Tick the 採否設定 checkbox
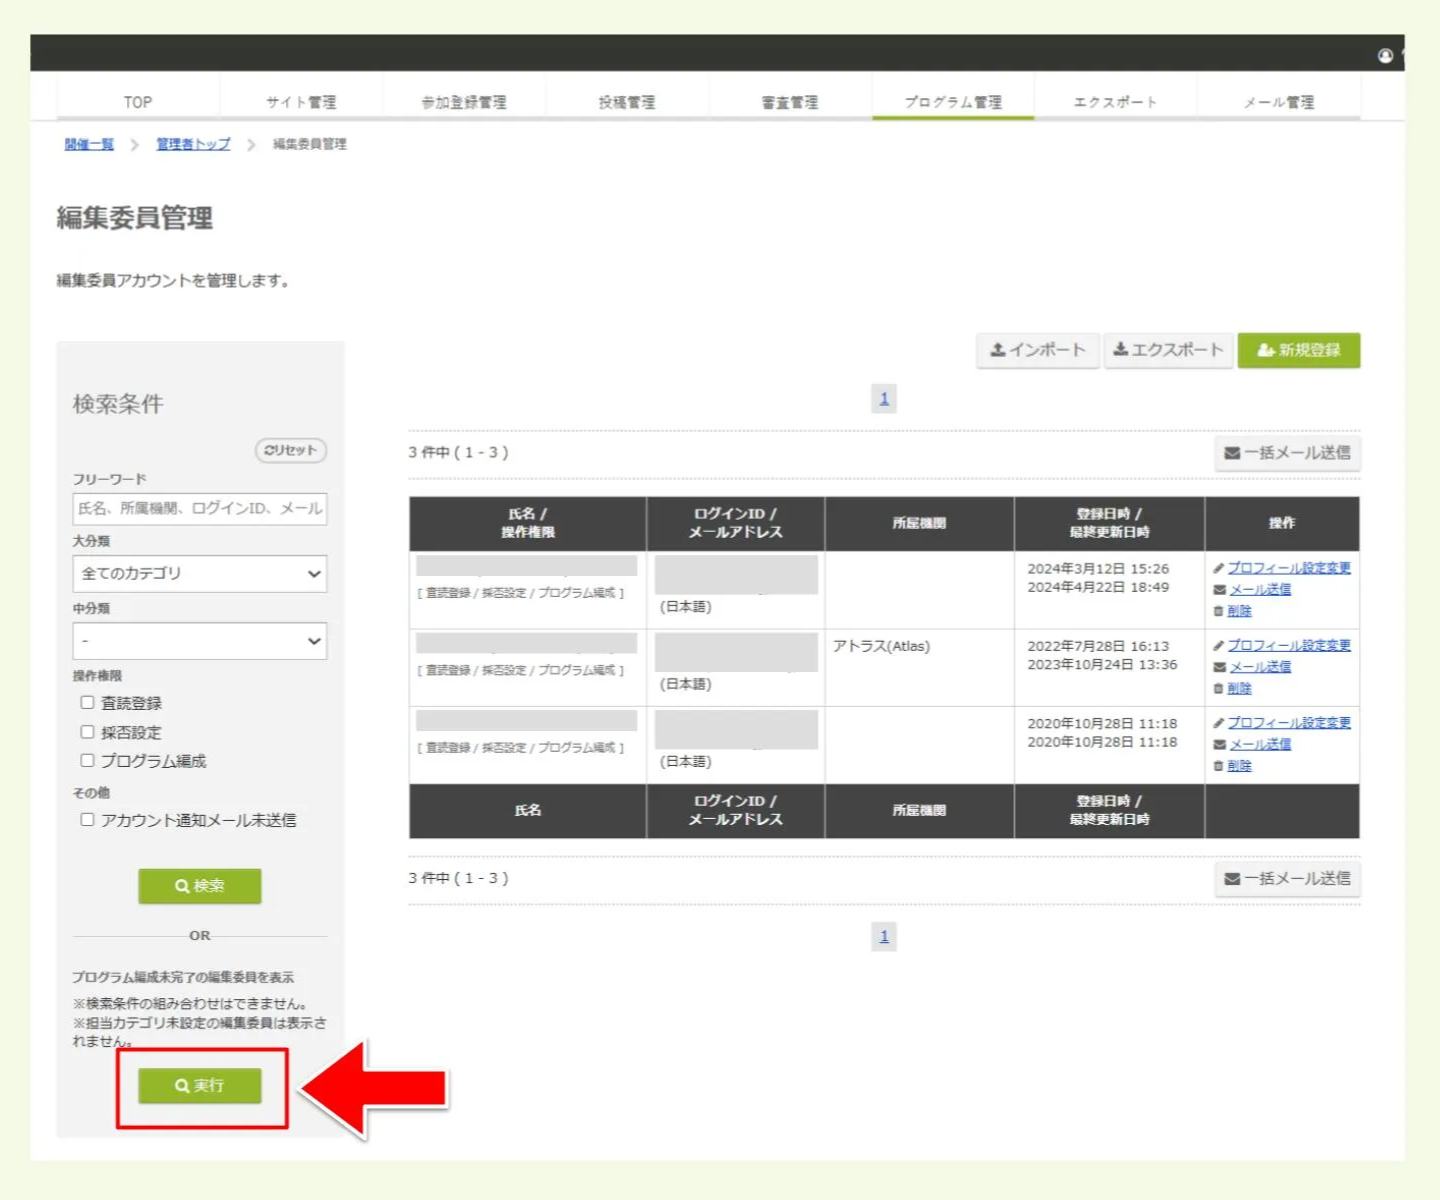 pos(88,732)
